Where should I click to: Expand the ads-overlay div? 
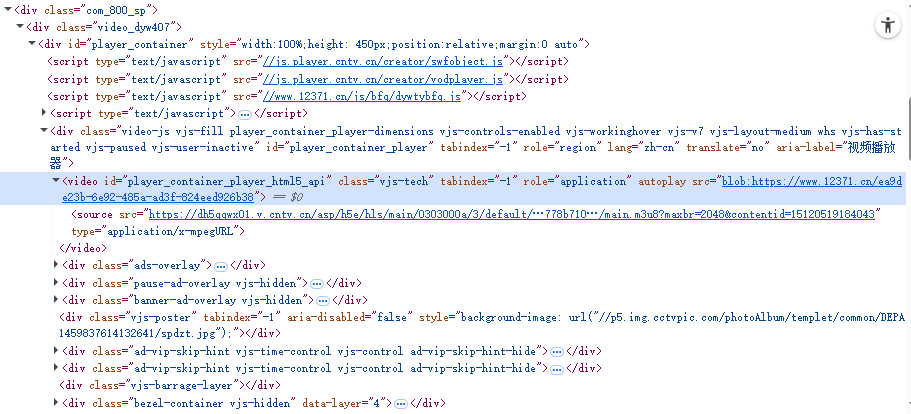[x=56, y=265]
